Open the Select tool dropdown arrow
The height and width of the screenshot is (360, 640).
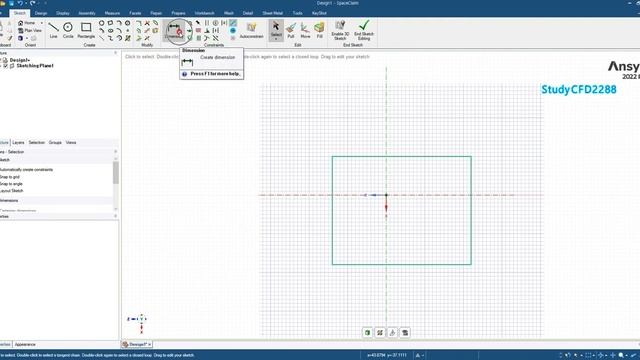[x=276, y=39]
